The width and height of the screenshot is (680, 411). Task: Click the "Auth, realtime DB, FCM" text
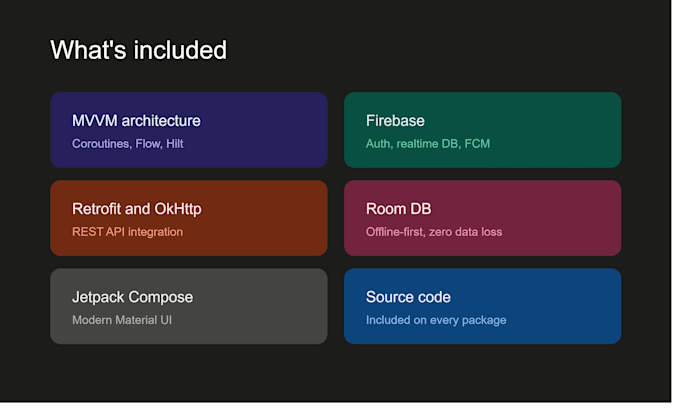point(428,144)
